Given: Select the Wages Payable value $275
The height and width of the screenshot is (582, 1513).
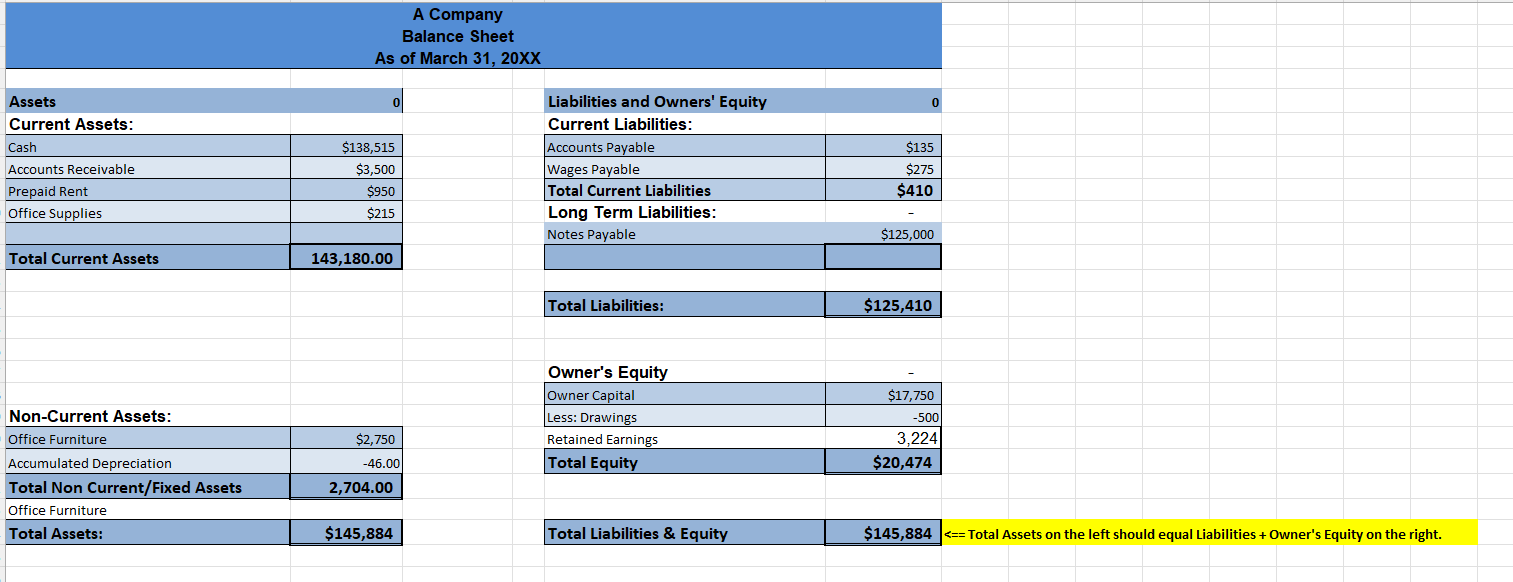Looking at the screenshot, I should tap(882, 168).
